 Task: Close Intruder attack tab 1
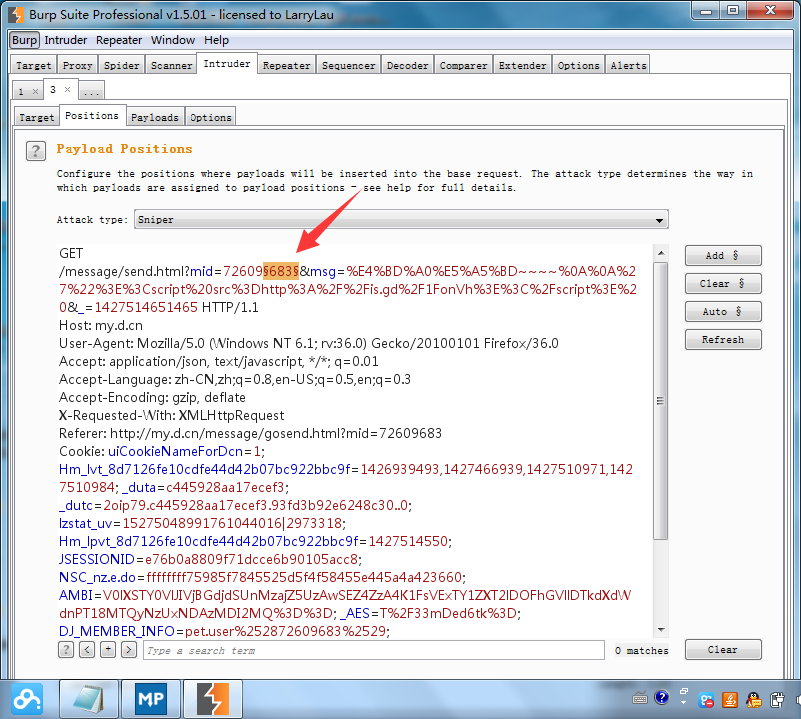click(x=35, y=91)
